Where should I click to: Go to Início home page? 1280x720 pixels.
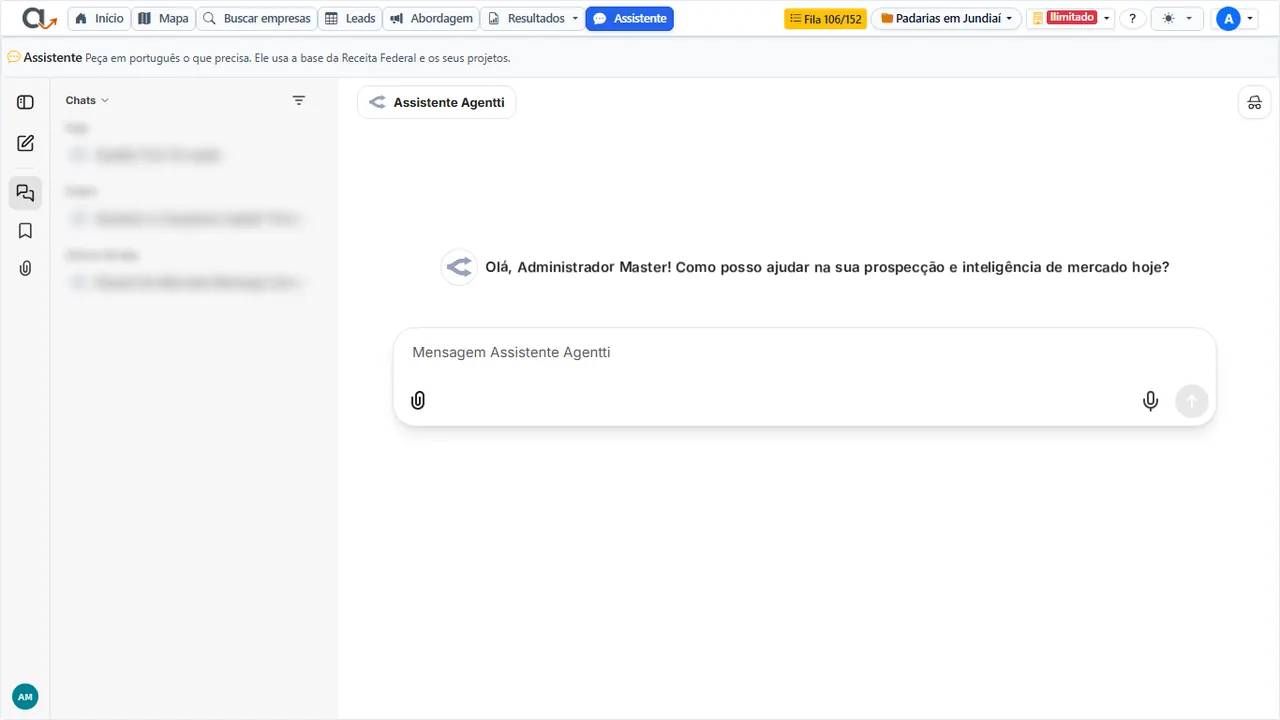[x=100, y=19]
